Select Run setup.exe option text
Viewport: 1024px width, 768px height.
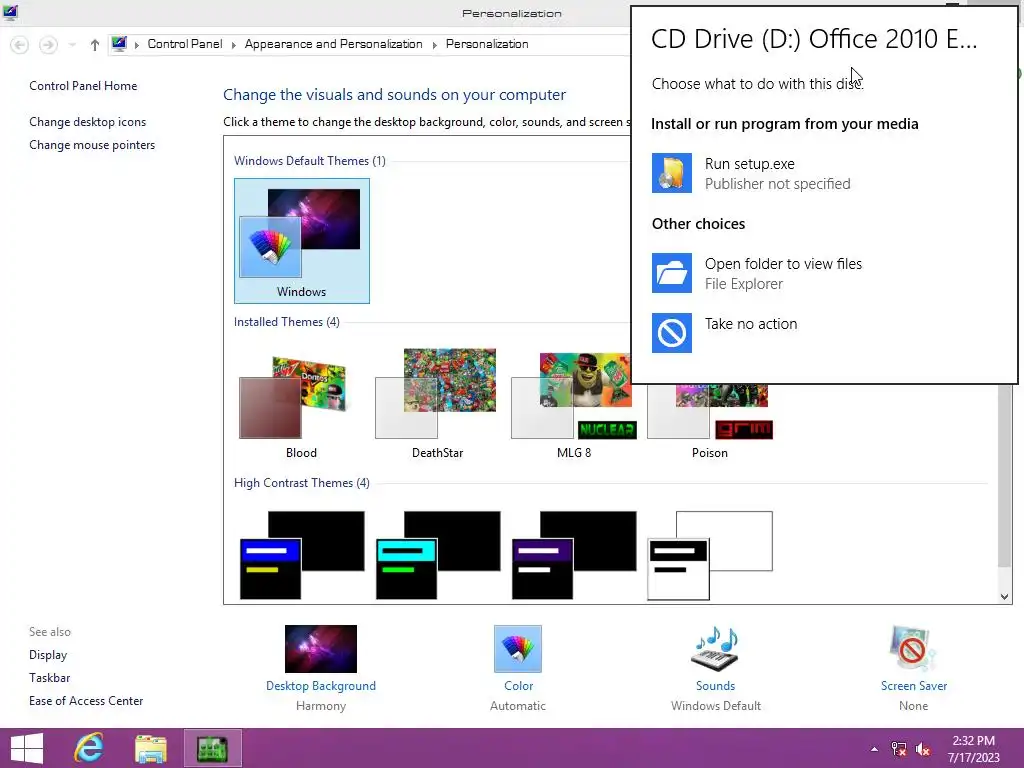tap(750, 164)
